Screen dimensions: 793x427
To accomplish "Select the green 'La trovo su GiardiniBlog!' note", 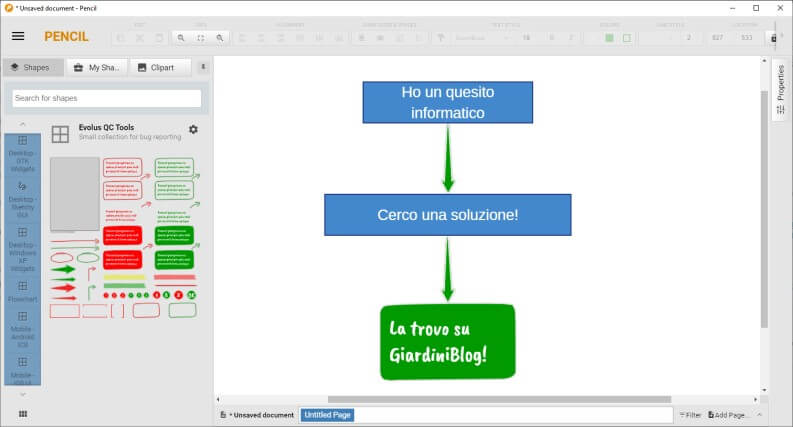I will [448, 341].
